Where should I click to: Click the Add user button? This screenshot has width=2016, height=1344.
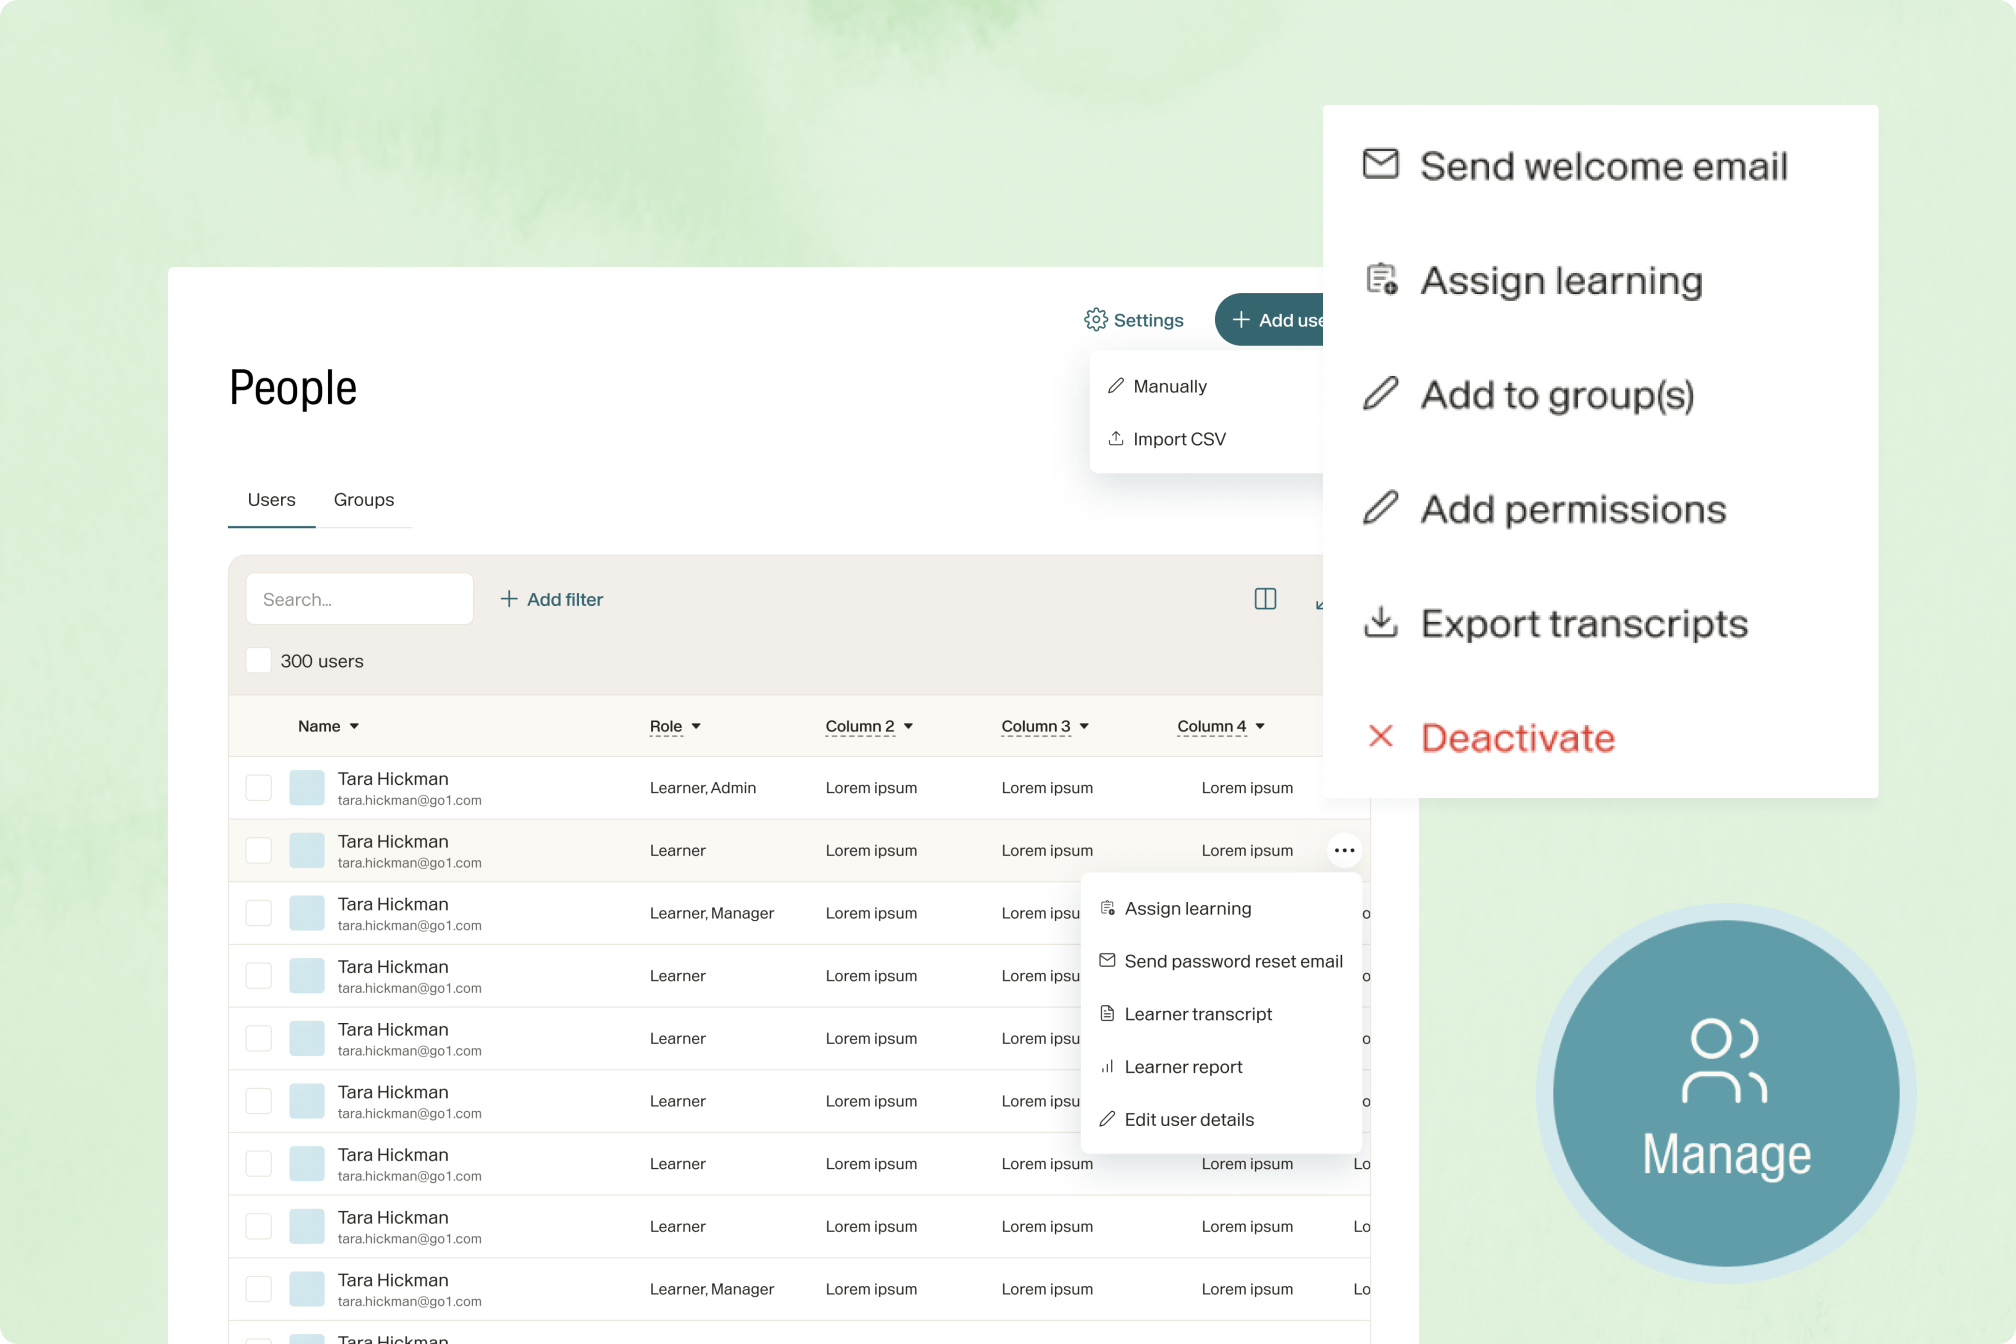click(1275, 320)
